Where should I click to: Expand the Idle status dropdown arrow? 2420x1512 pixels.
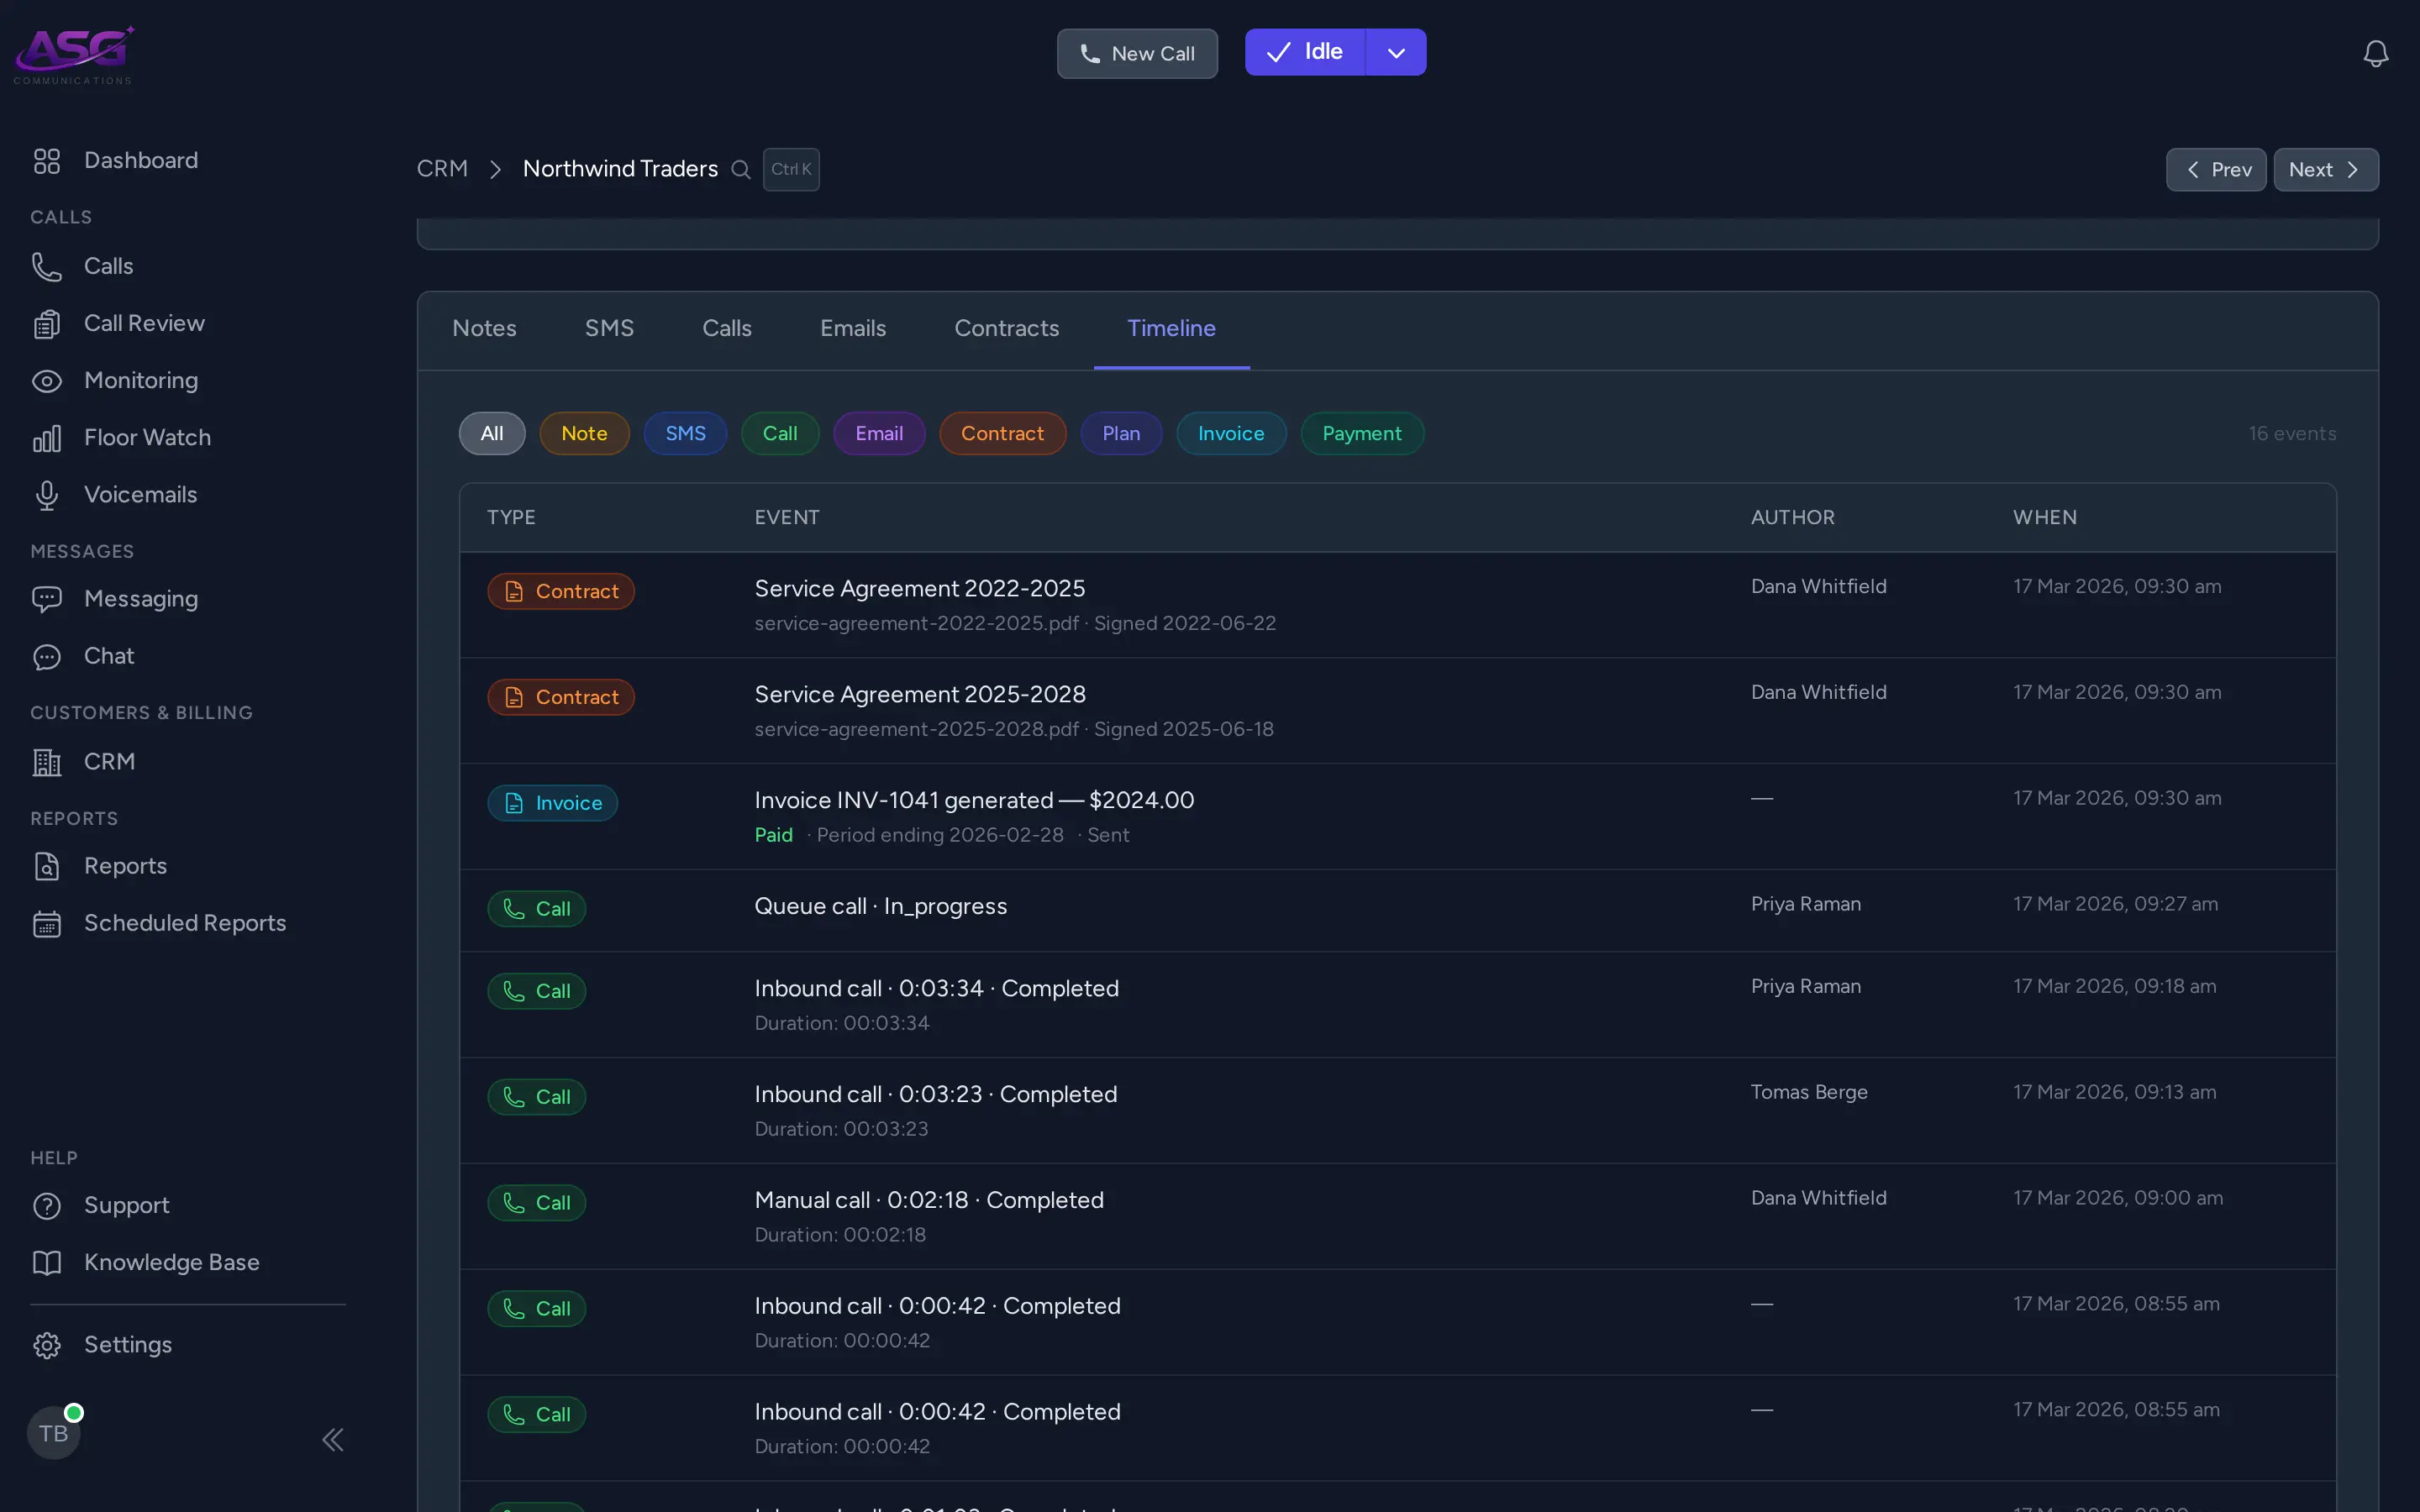1396,52
